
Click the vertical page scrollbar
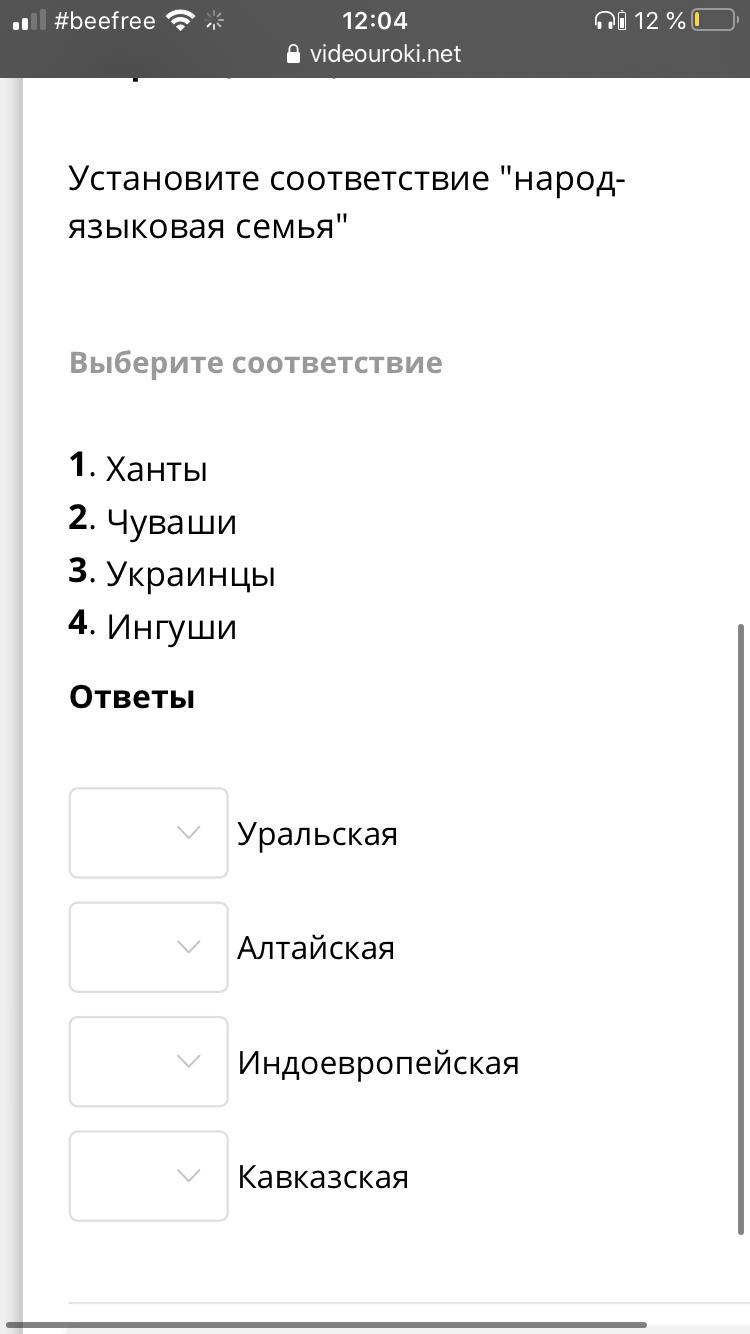click(741, 930)
